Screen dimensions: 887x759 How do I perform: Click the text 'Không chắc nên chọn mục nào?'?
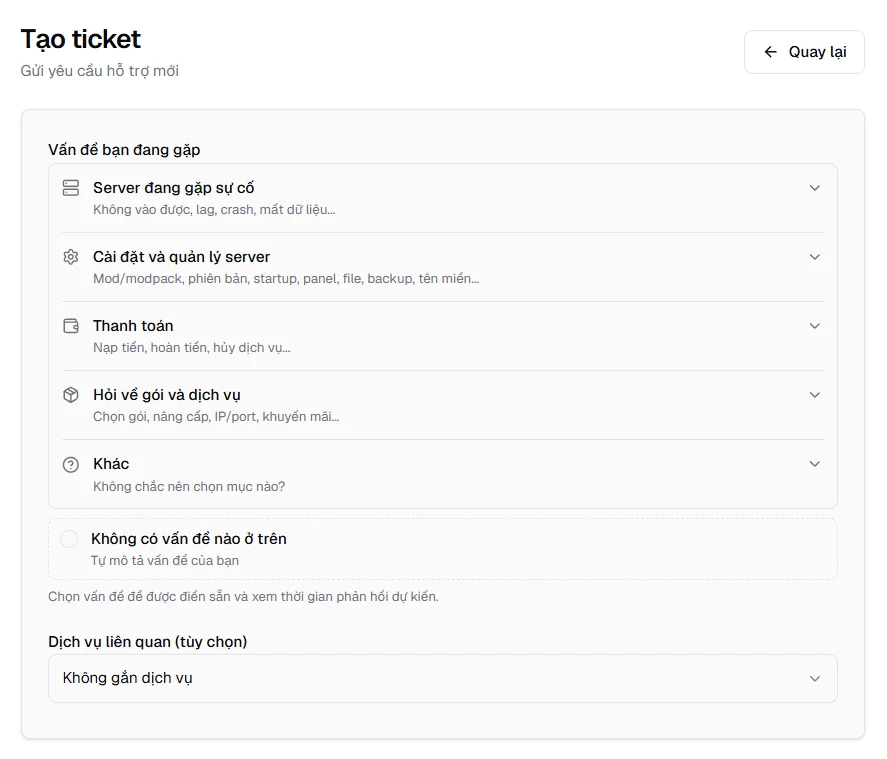(189, 486)
